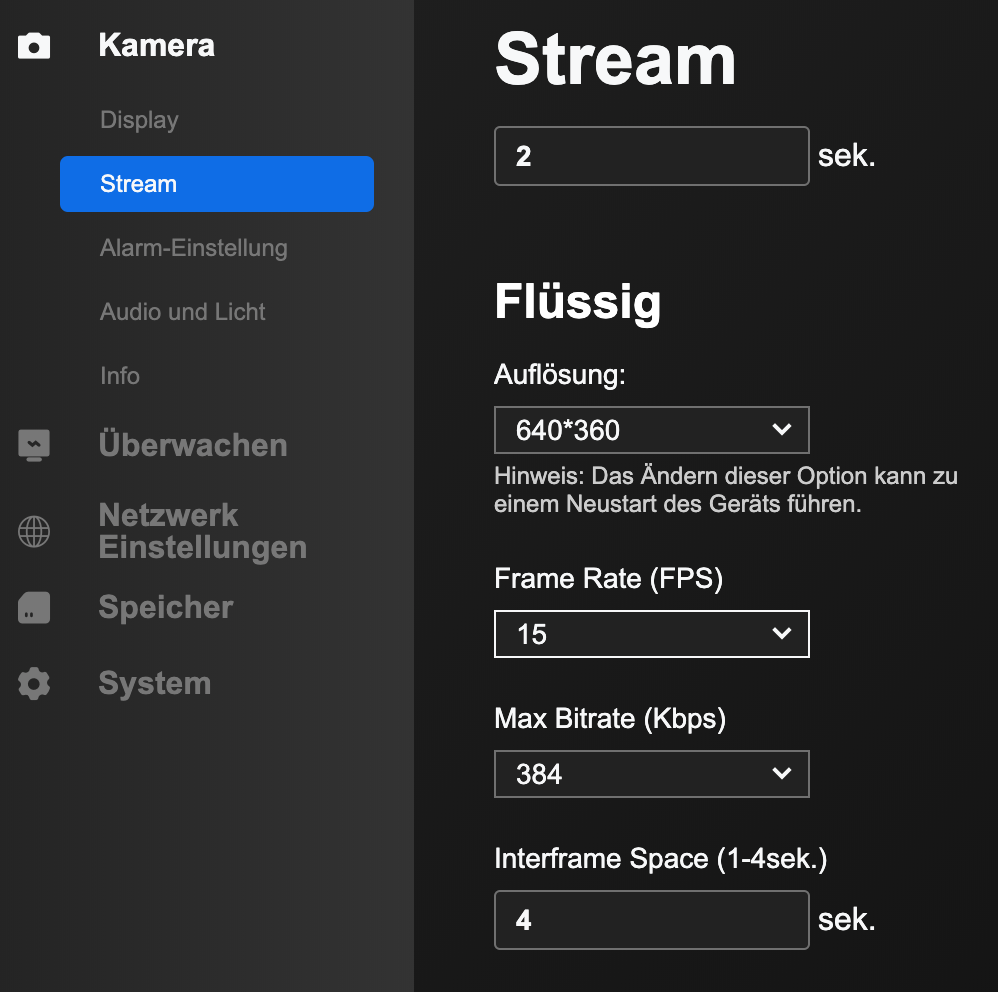This screenshot has width=998, height=992.
Task: Select the Stream menu item
Action: 138,184
